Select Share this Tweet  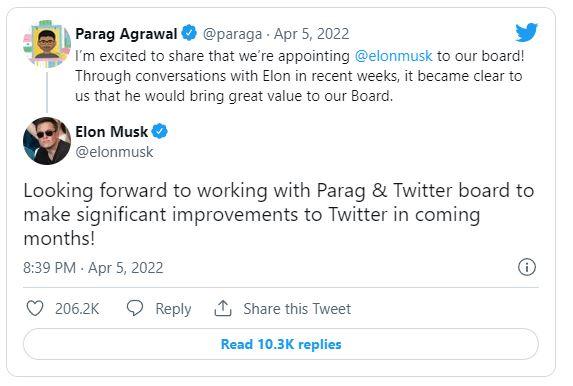[x=297, y=309]
